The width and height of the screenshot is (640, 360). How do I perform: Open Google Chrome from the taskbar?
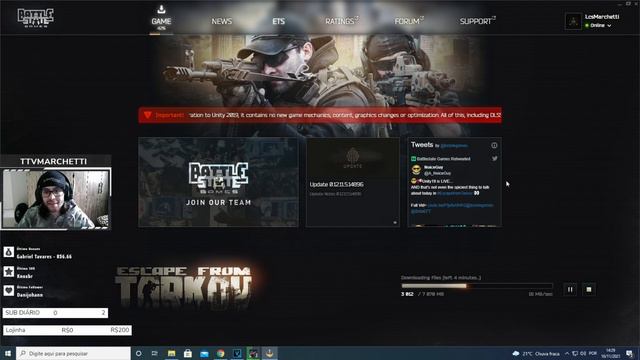[220, 353]
